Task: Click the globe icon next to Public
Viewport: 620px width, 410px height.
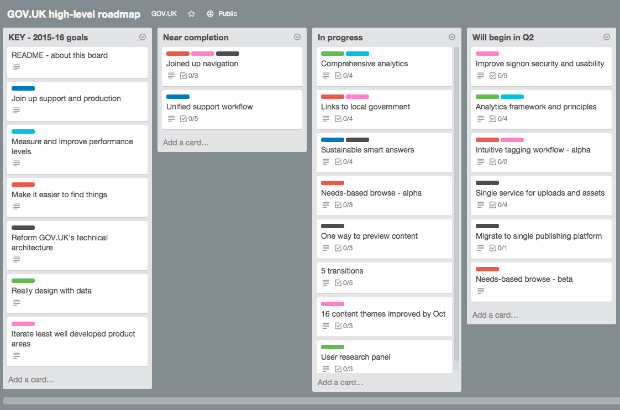Action: pos(210,14)
